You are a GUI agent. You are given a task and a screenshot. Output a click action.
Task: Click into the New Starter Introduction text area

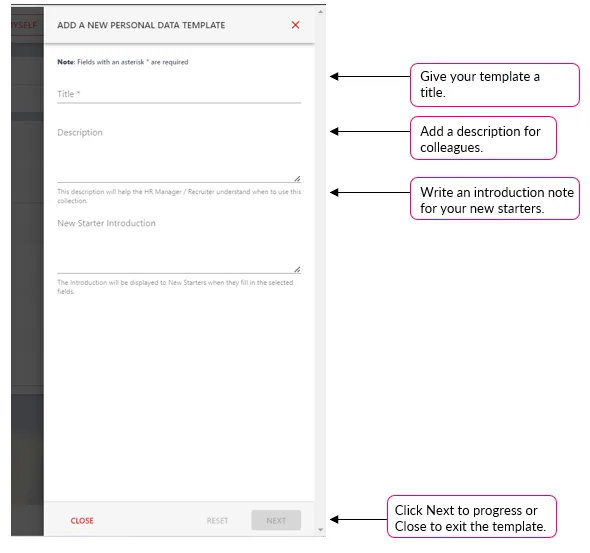179,245
